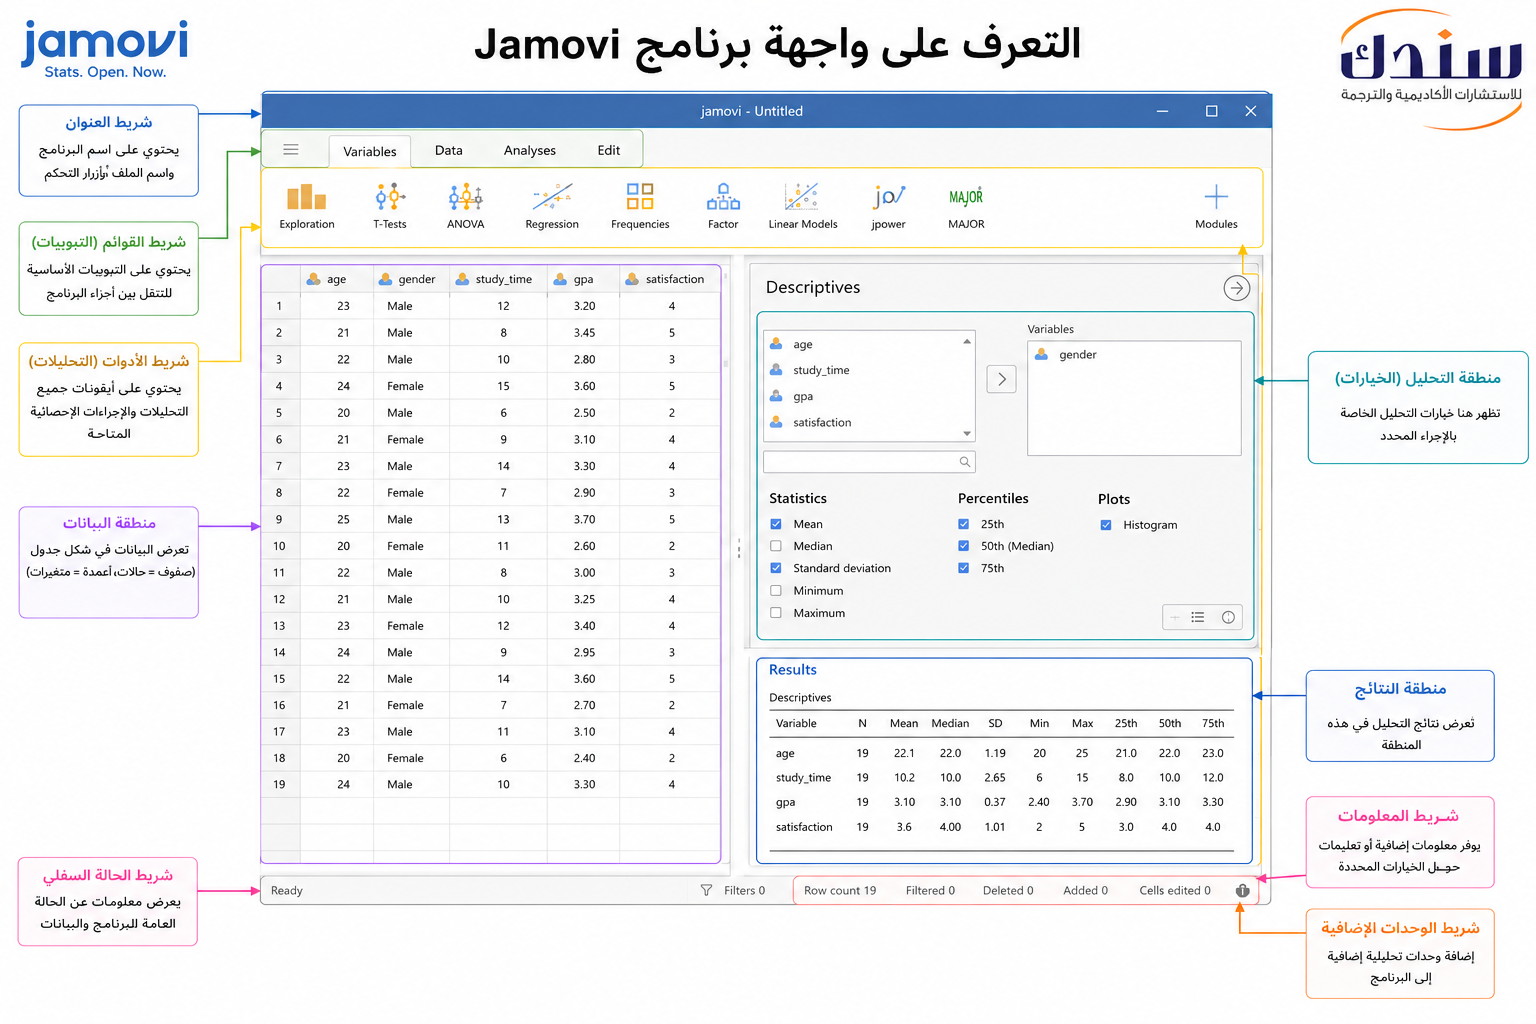Image resolution: width=1536 pixels, height=1024 pixels.
Task: Enable the Median statistic
Action: click(776, 546)
